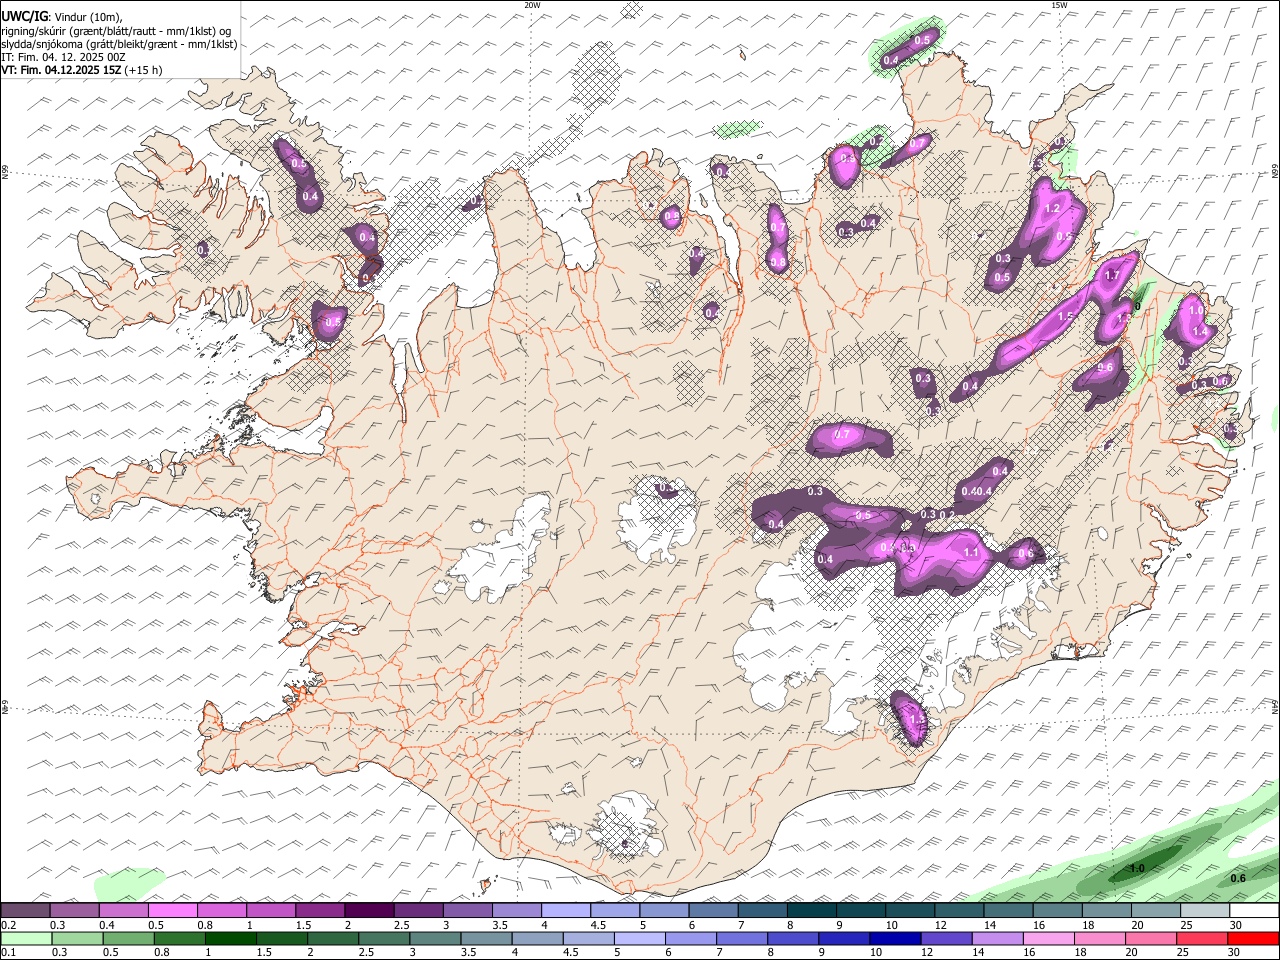
Task: Select the '1.7' precipitation value on the map
Action: 1111,275
